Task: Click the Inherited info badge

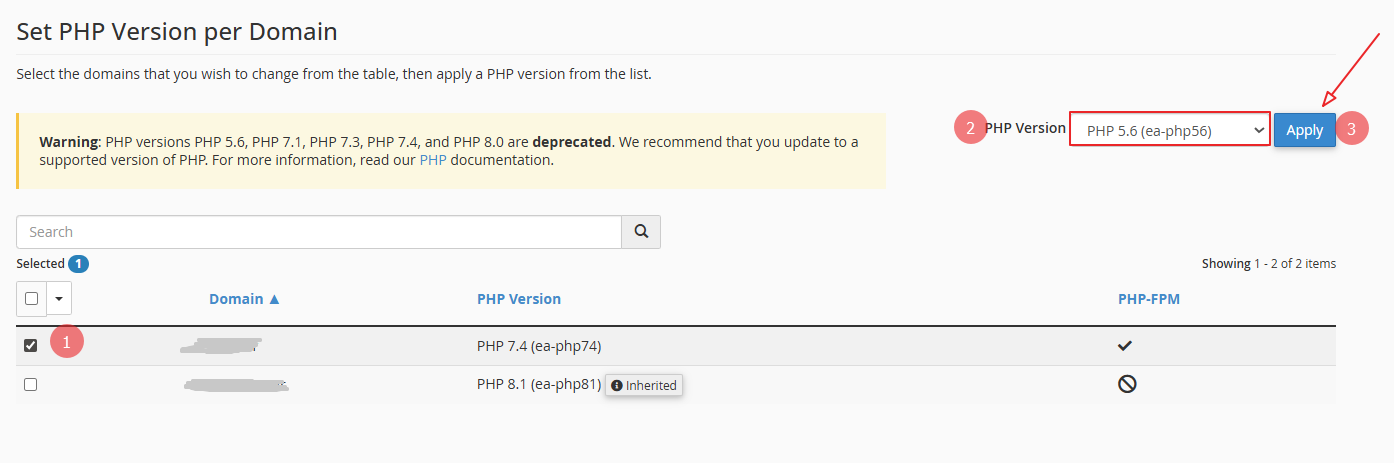Action: [x=644, y=385]
